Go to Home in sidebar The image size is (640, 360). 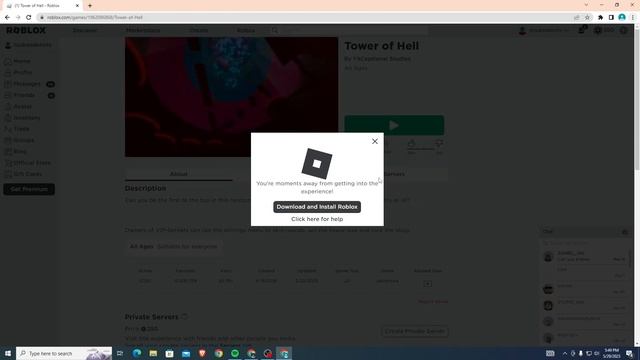point(17,61)
